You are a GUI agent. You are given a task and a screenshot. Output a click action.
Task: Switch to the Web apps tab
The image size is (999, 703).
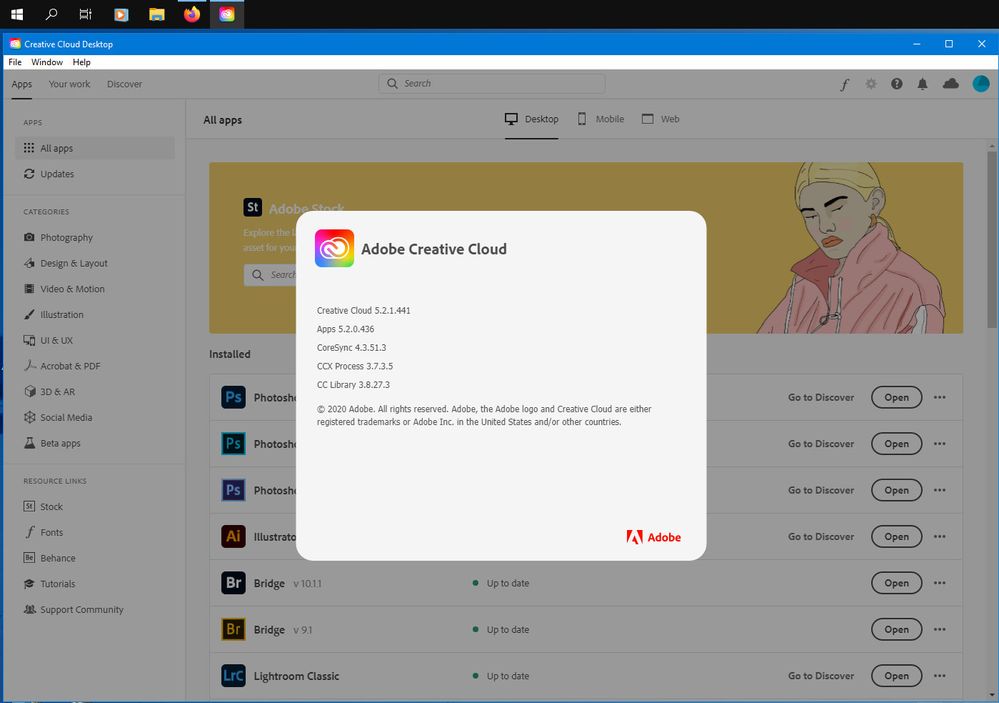click(x=661, y=118)
